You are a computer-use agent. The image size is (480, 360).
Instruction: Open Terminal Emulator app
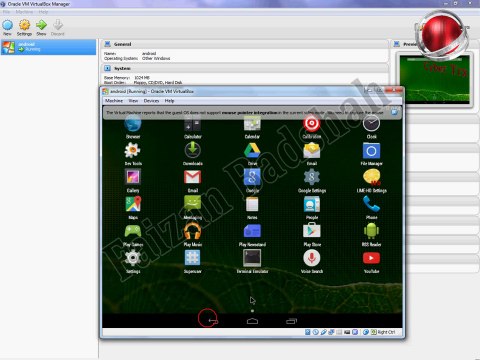[252, 260]
